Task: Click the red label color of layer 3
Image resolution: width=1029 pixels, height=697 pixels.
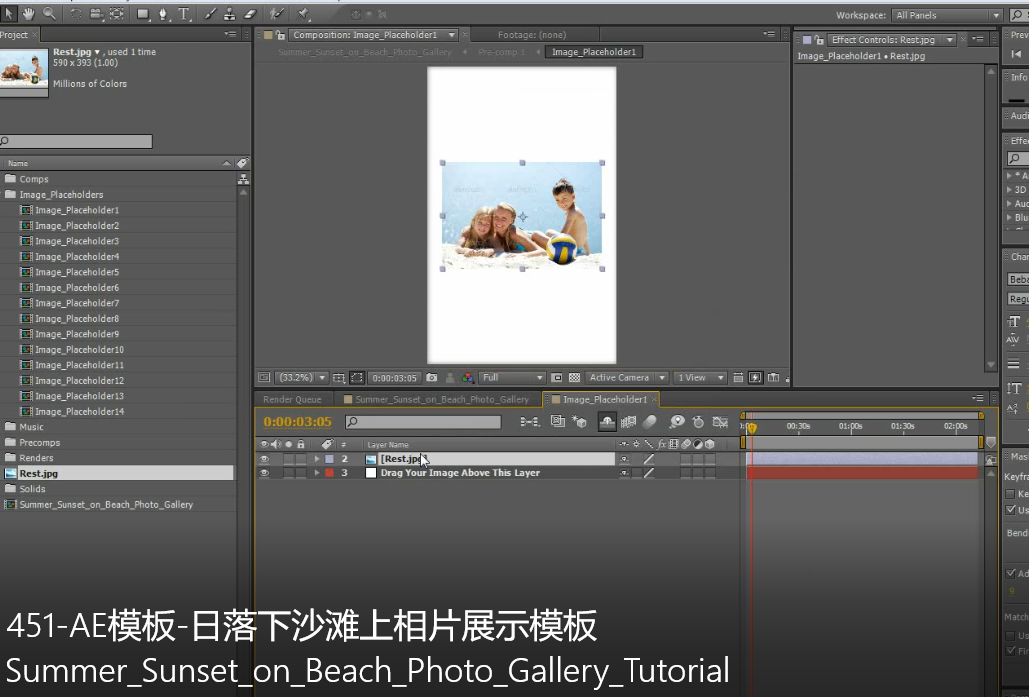Action: [x=329, y=473]
